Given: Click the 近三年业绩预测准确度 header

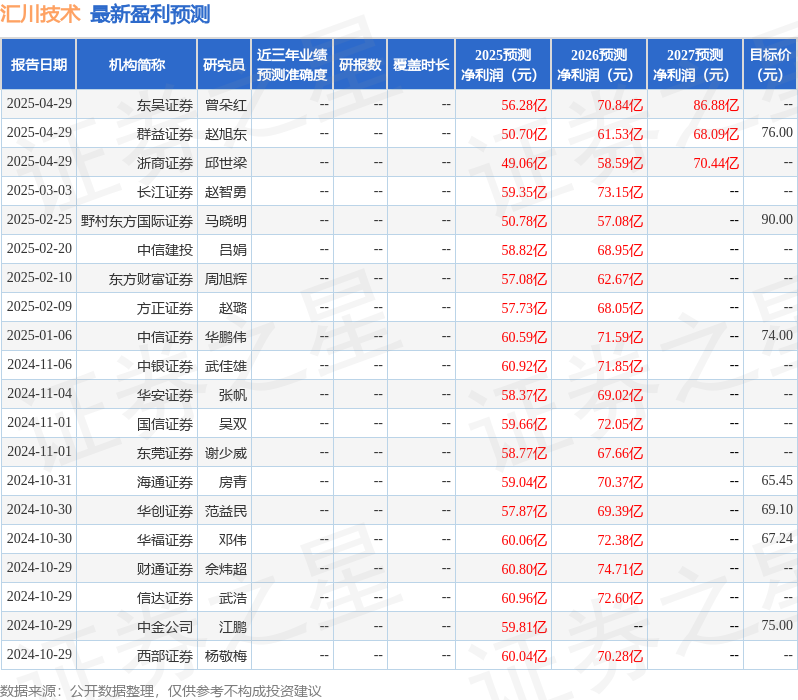Looking at the screenshot, I should (292, 65).
